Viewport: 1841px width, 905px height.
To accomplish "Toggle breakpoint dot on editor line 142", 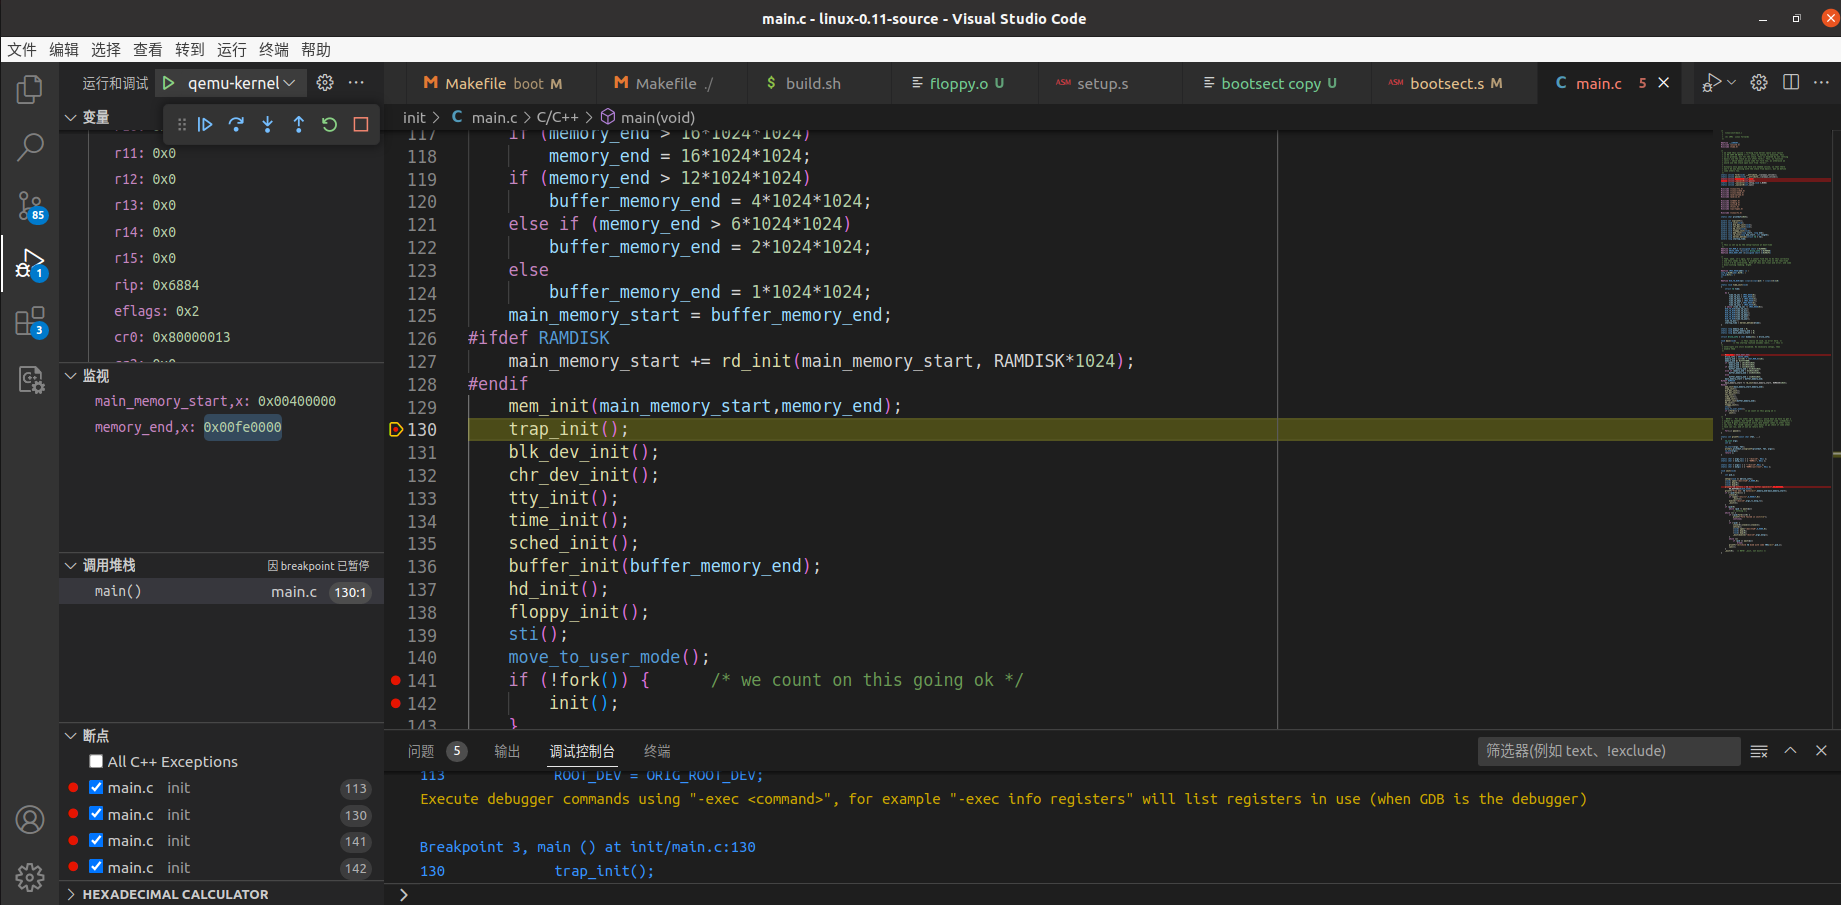I will 396,703.
